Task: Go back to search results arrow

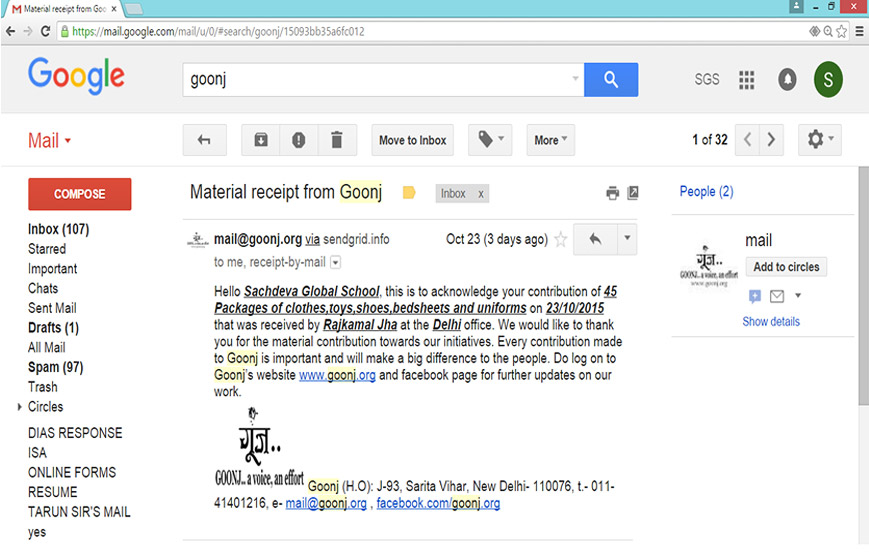Action: pyautogui.click(x=205, y=140)
